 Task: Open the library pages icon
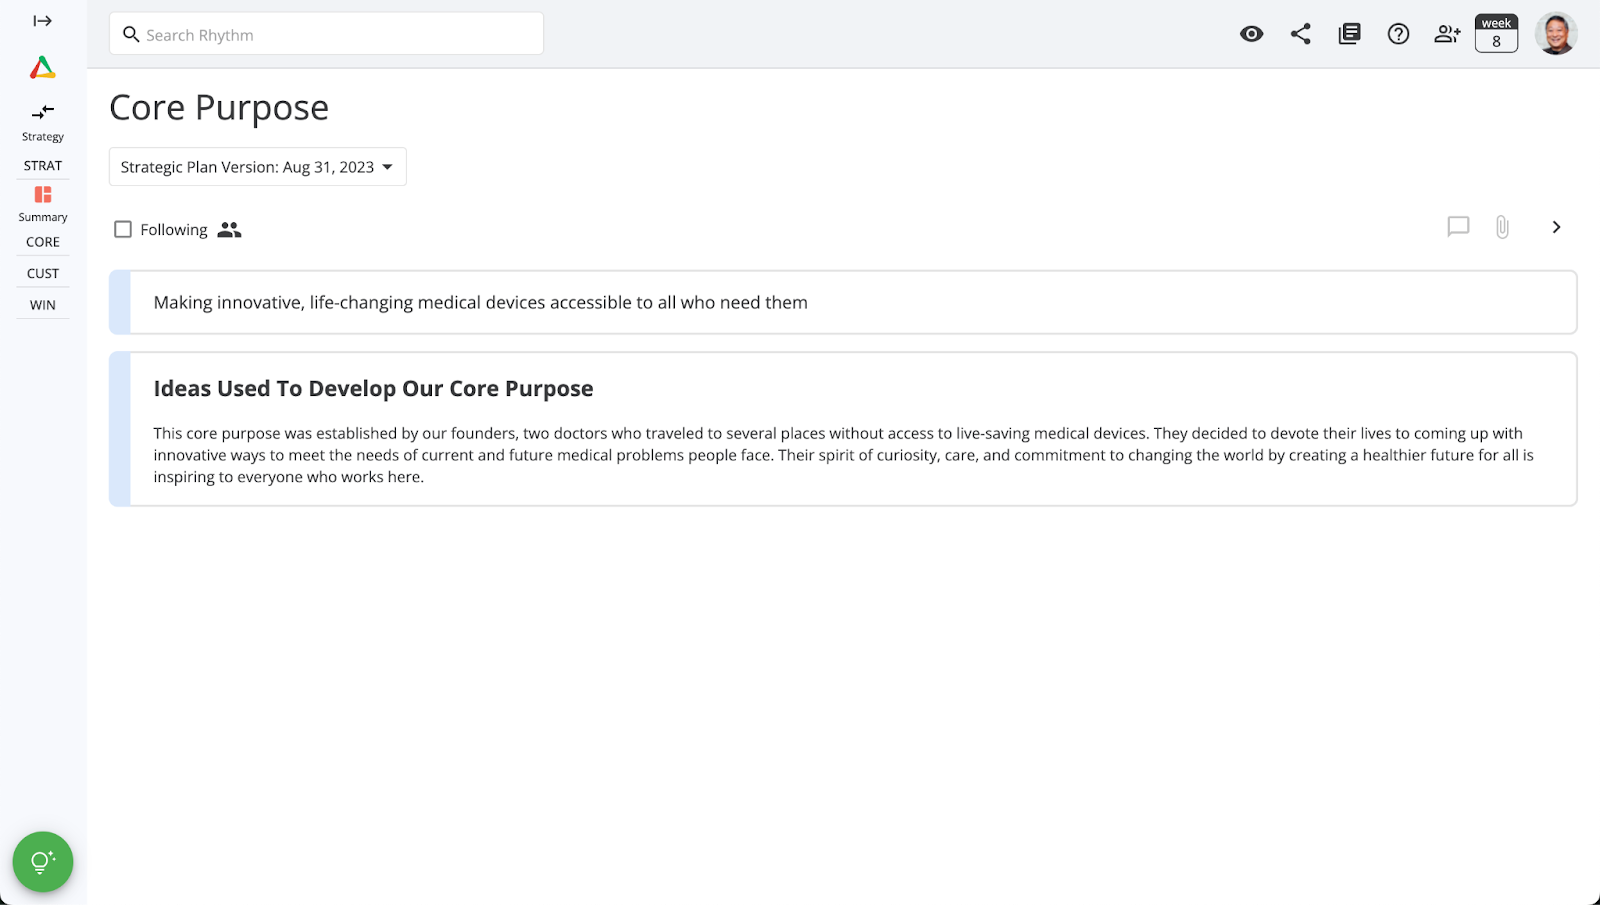[1349, 34]
